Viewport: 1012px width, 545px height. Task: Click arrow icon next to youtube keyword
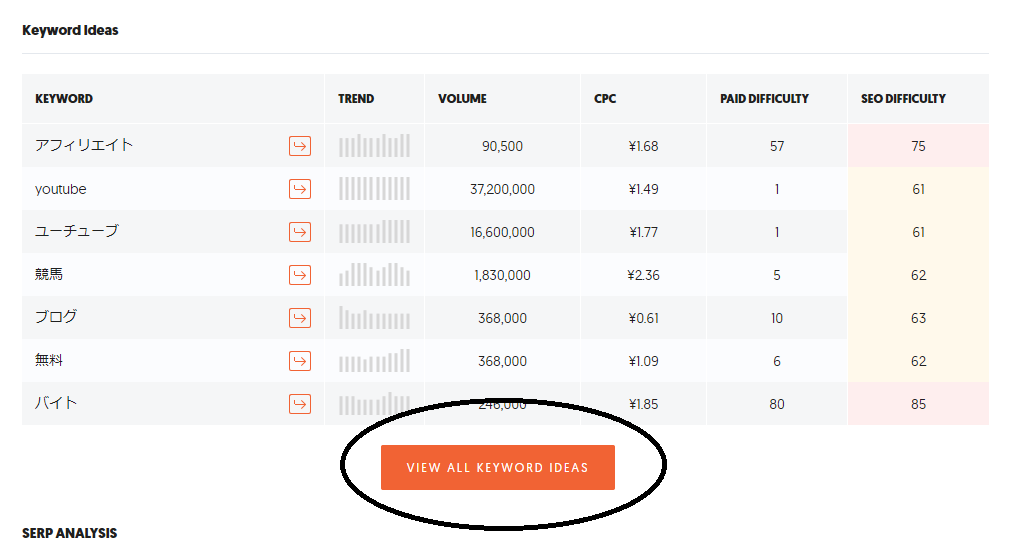(x=299, y=189)
